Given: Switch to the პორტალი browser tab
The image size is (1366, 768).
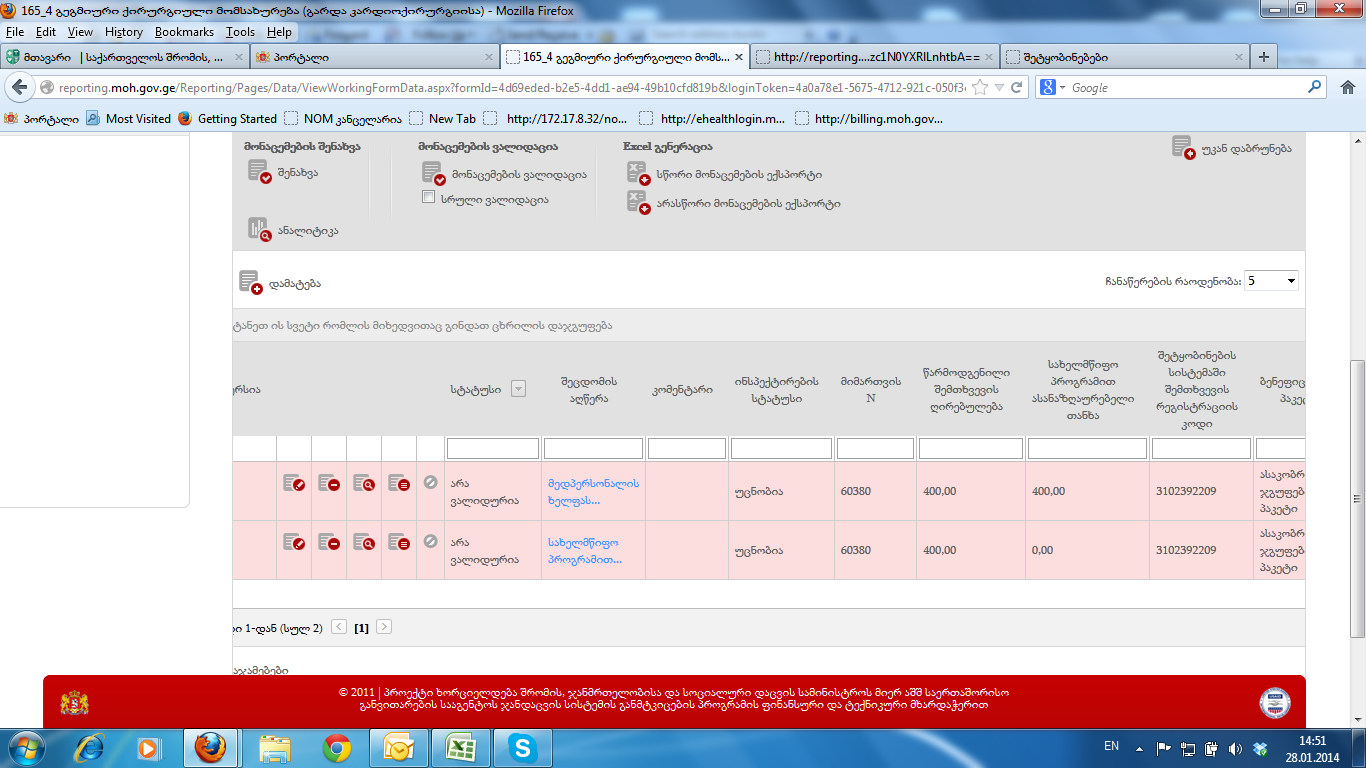Looking at the screenshot, I should tap(372, 57).
